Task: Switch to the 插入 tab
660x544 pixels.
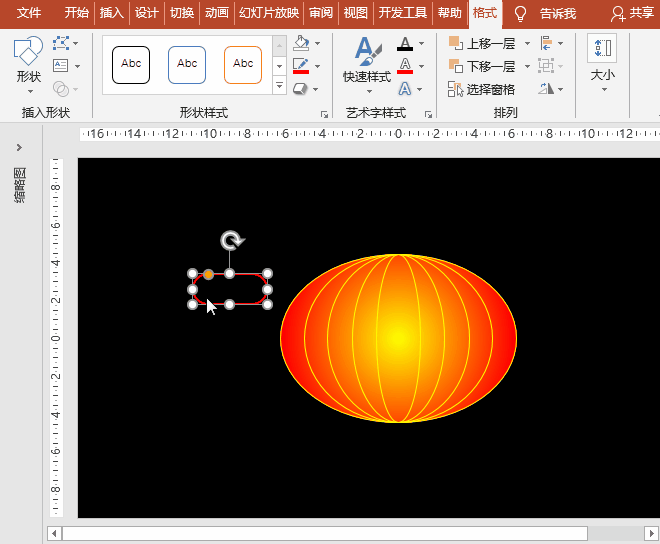Action: [x=112, y=13]
